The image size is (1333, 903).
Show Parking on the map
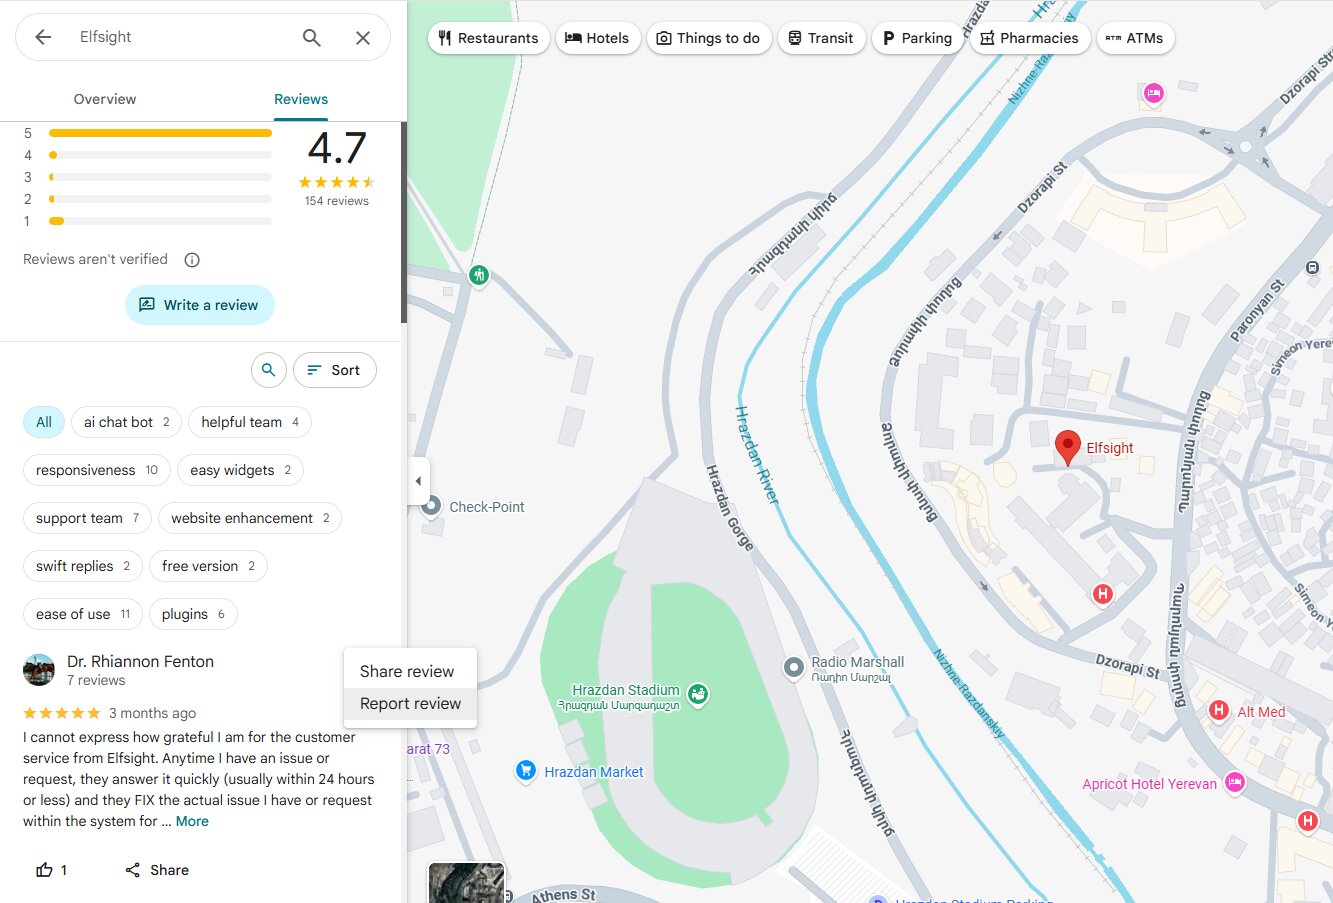[x=917, y=38]
